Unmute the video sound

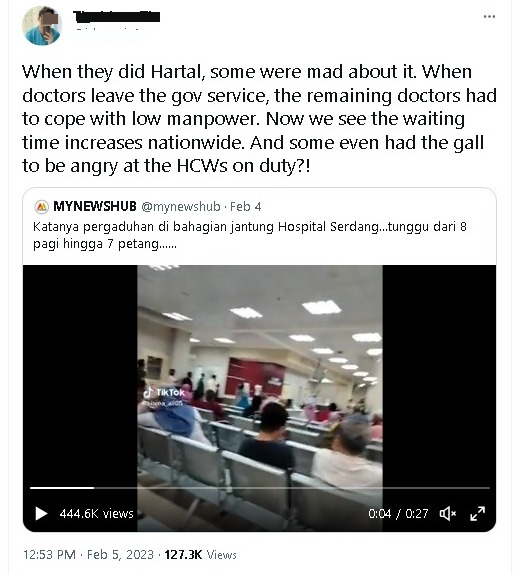pyautogui.click(x=448, y=513)
